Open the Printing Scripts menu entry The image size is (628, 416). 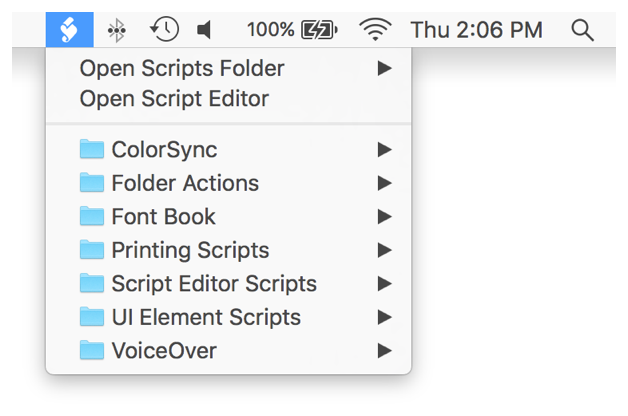pyautogui.click(x=190, y=251)
